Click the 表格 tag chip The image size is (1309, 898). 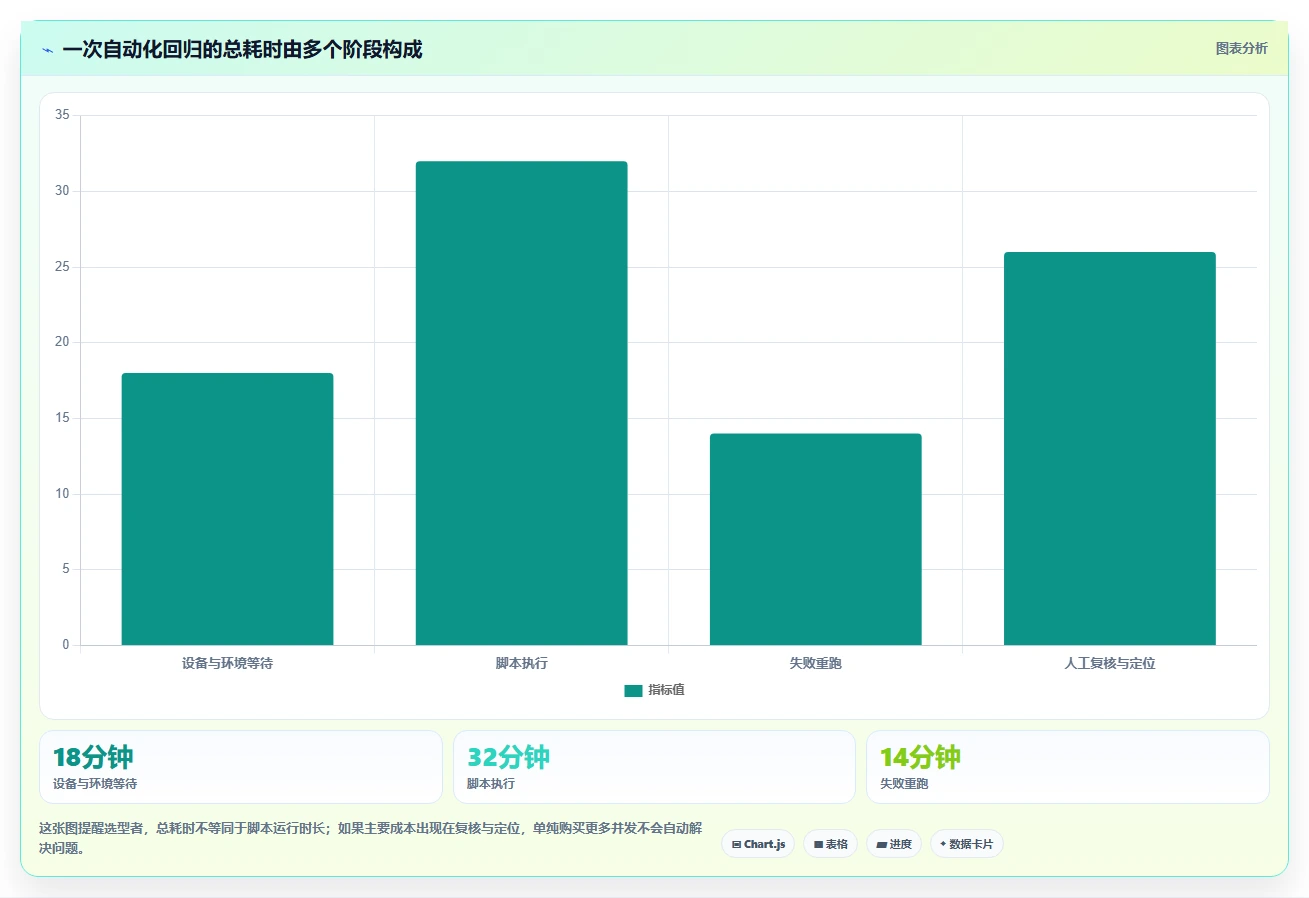pyautogui.click(x=830, y=844)
